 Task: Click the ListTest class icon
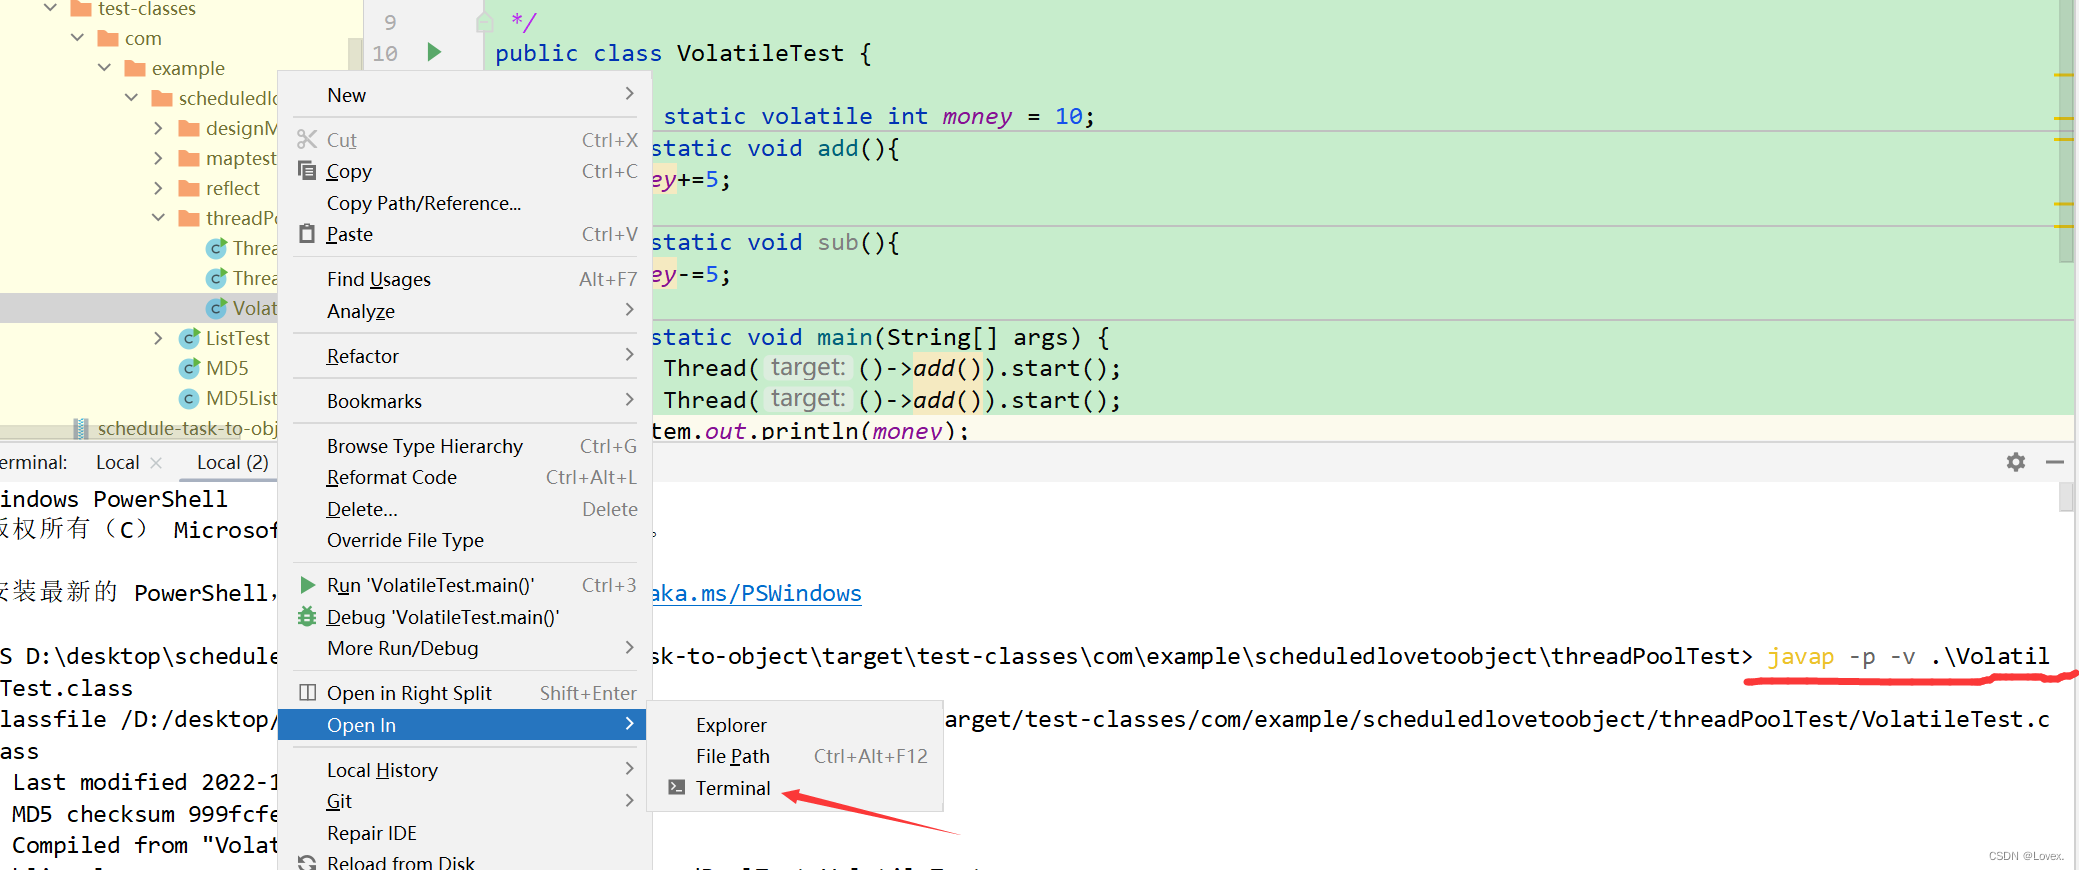tap(189, 338)
